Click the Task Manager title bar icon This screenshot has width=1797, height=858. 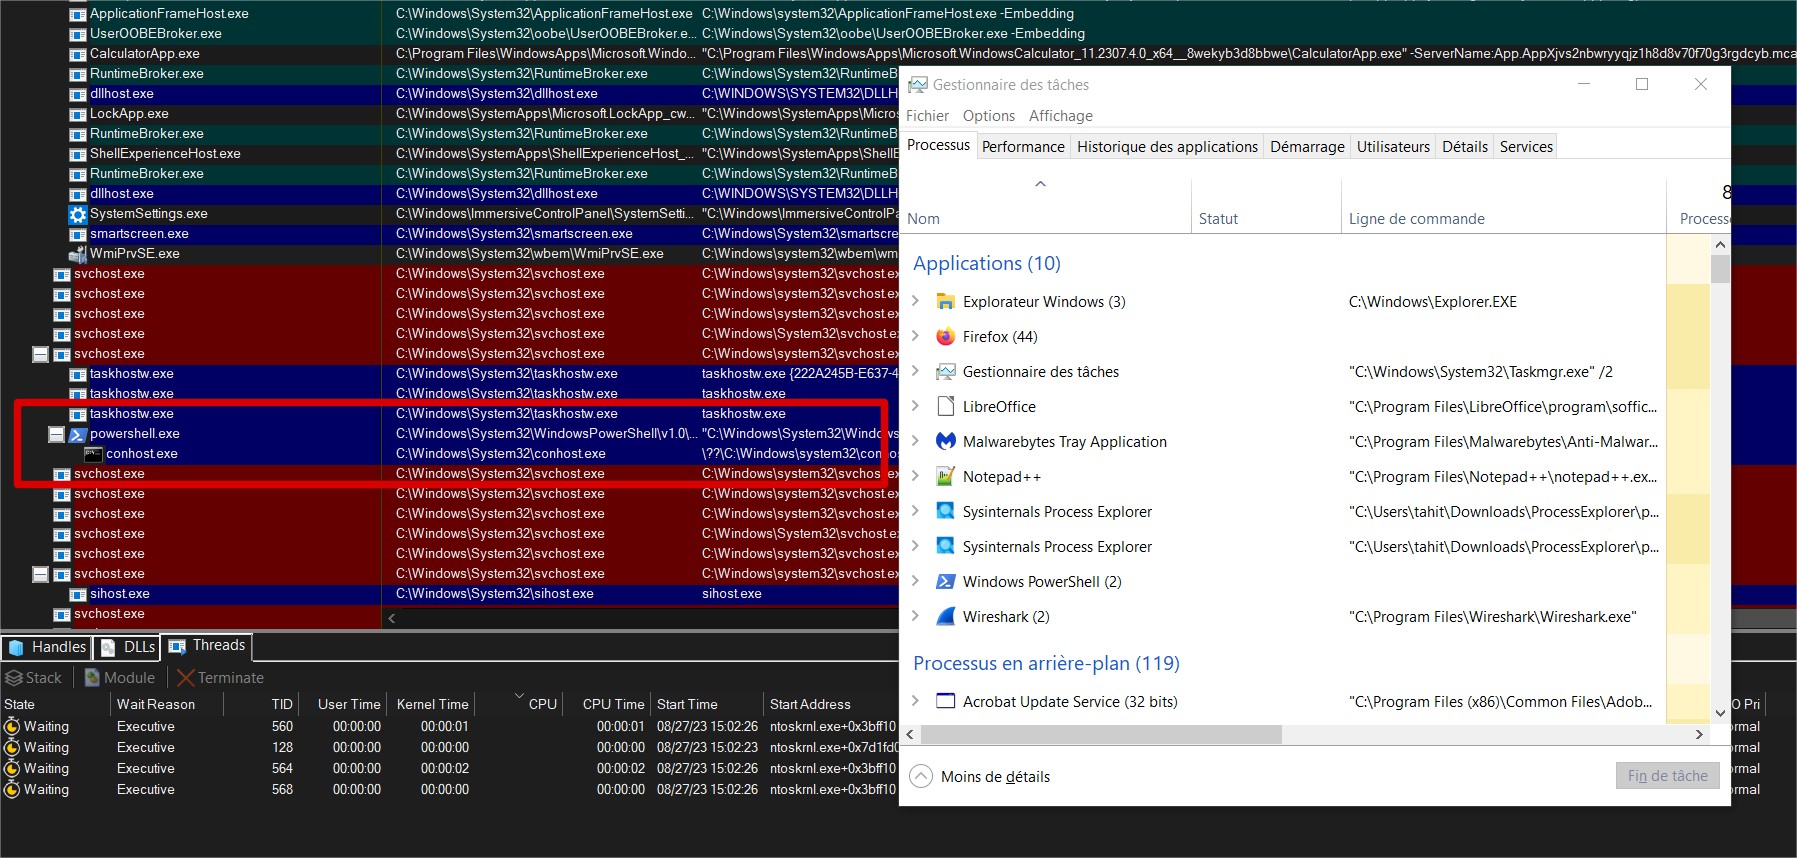point(917,85)
